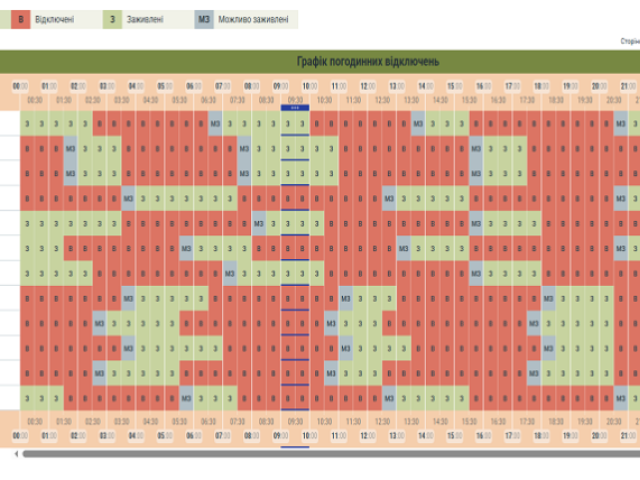The image size is (640, 480).
Task: Click 18:00 in the bottom time row
Action: click(x=542, y=436)
